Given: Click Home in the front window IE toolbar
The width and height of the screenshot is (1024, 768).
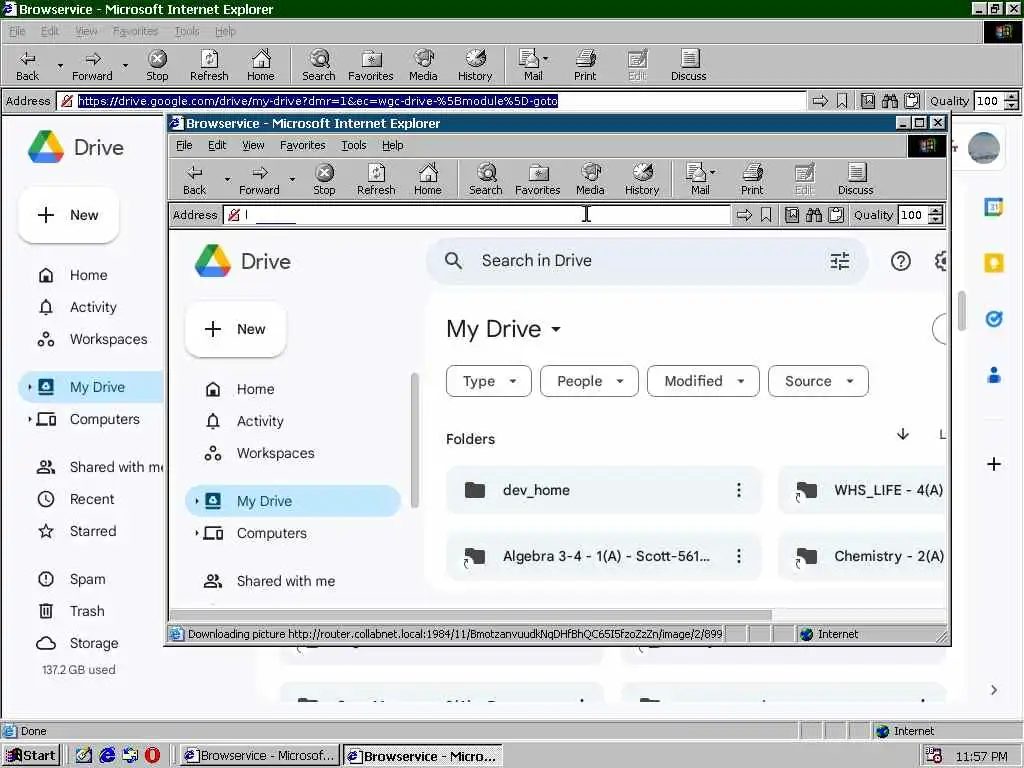Looking at the screenshot, I should [x=428, y=180].
